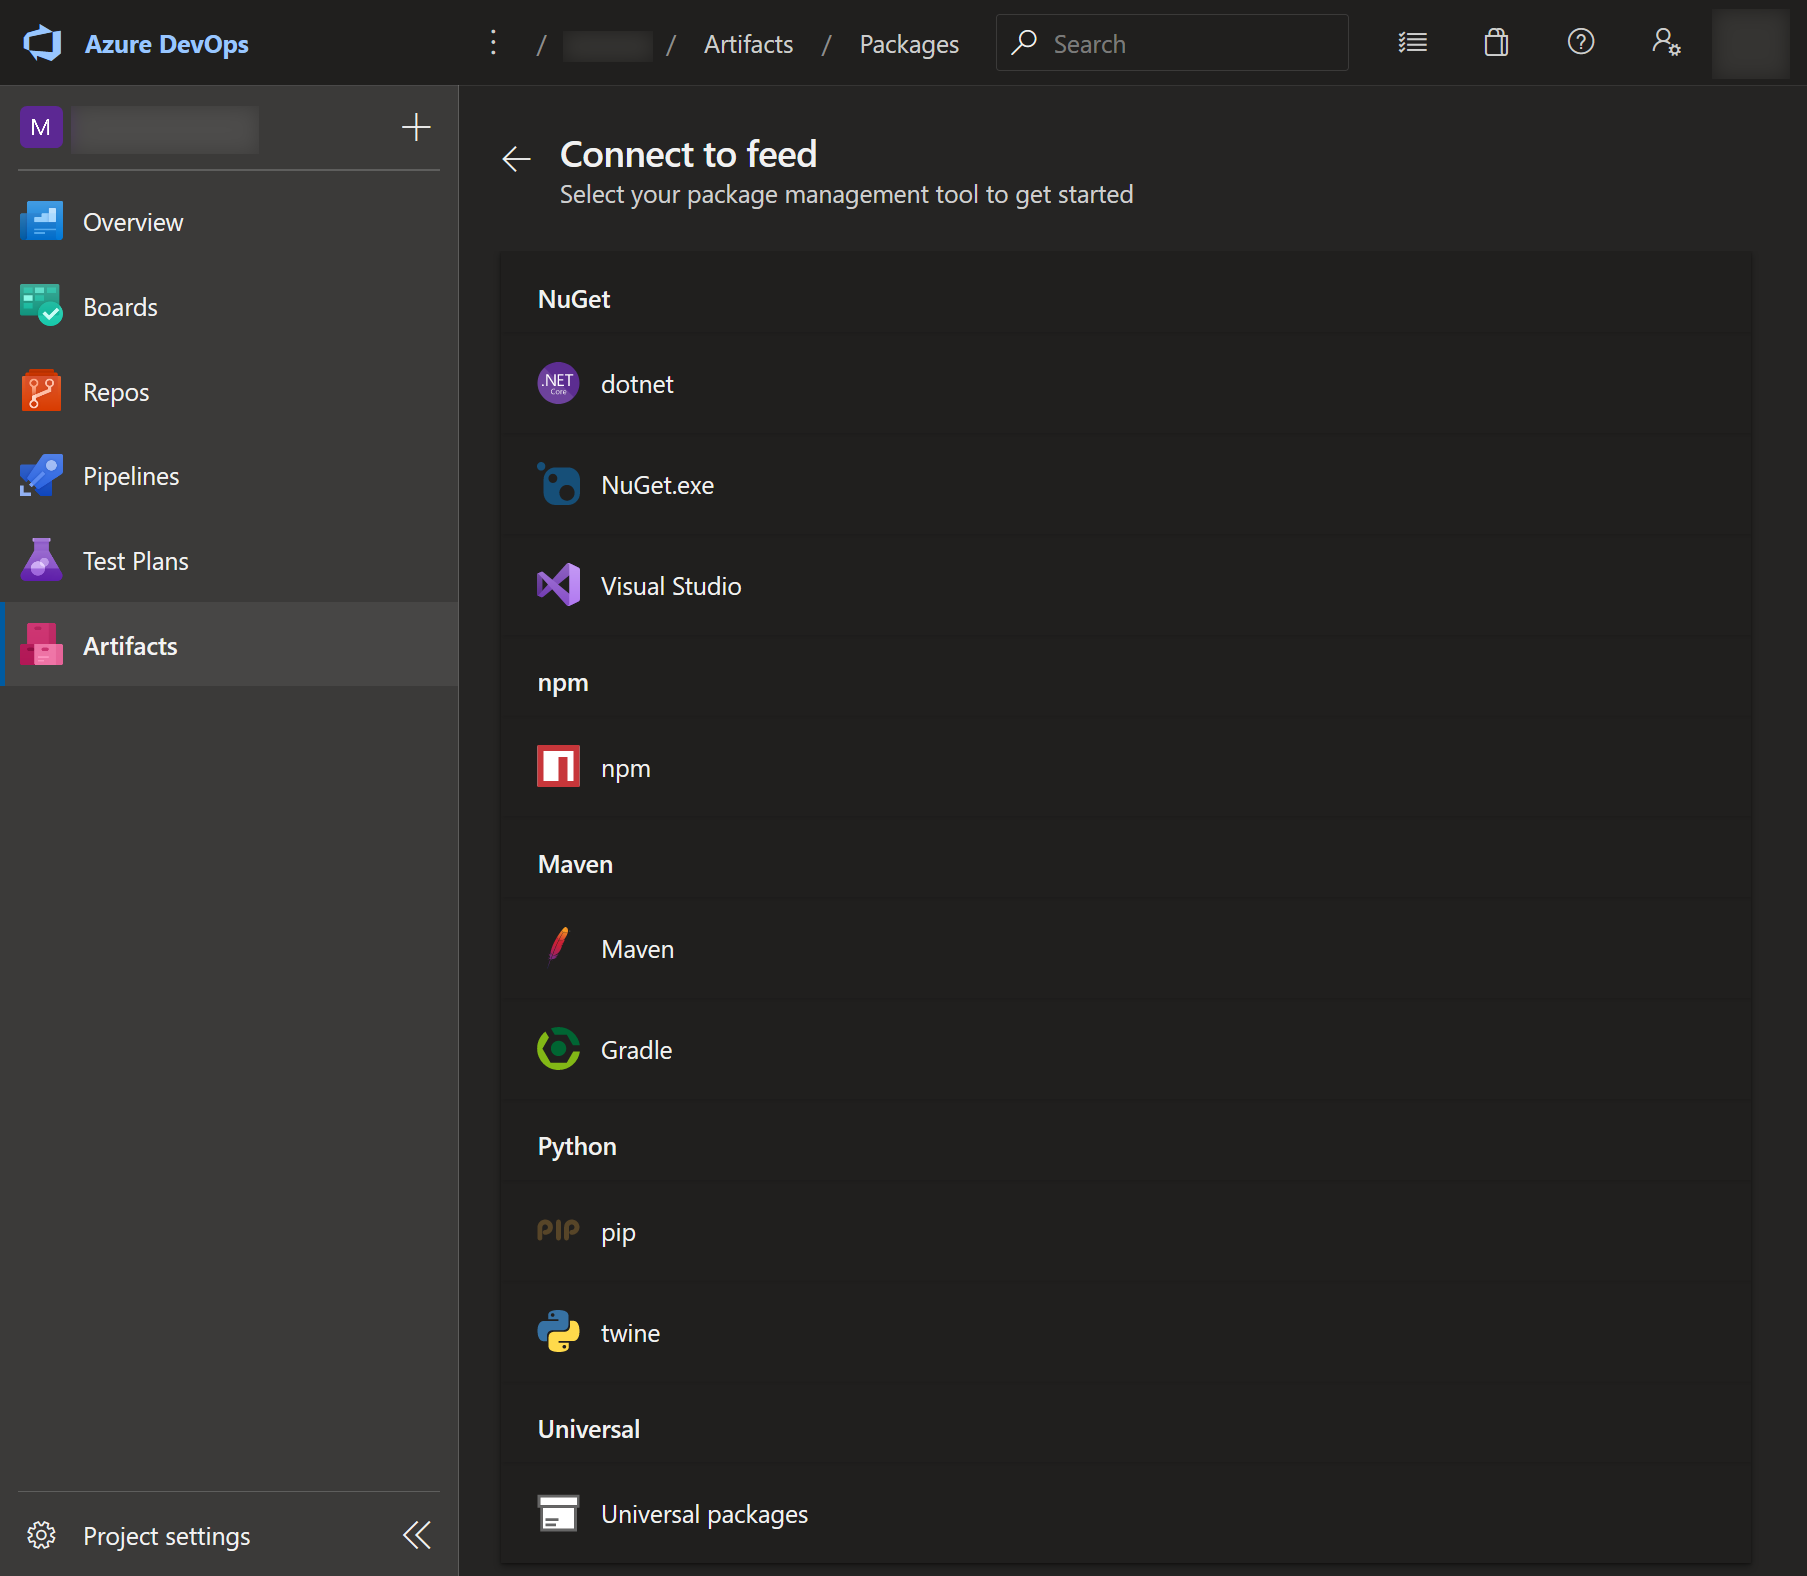
Task: Select twine tool
Action: coord(1126,1333)
